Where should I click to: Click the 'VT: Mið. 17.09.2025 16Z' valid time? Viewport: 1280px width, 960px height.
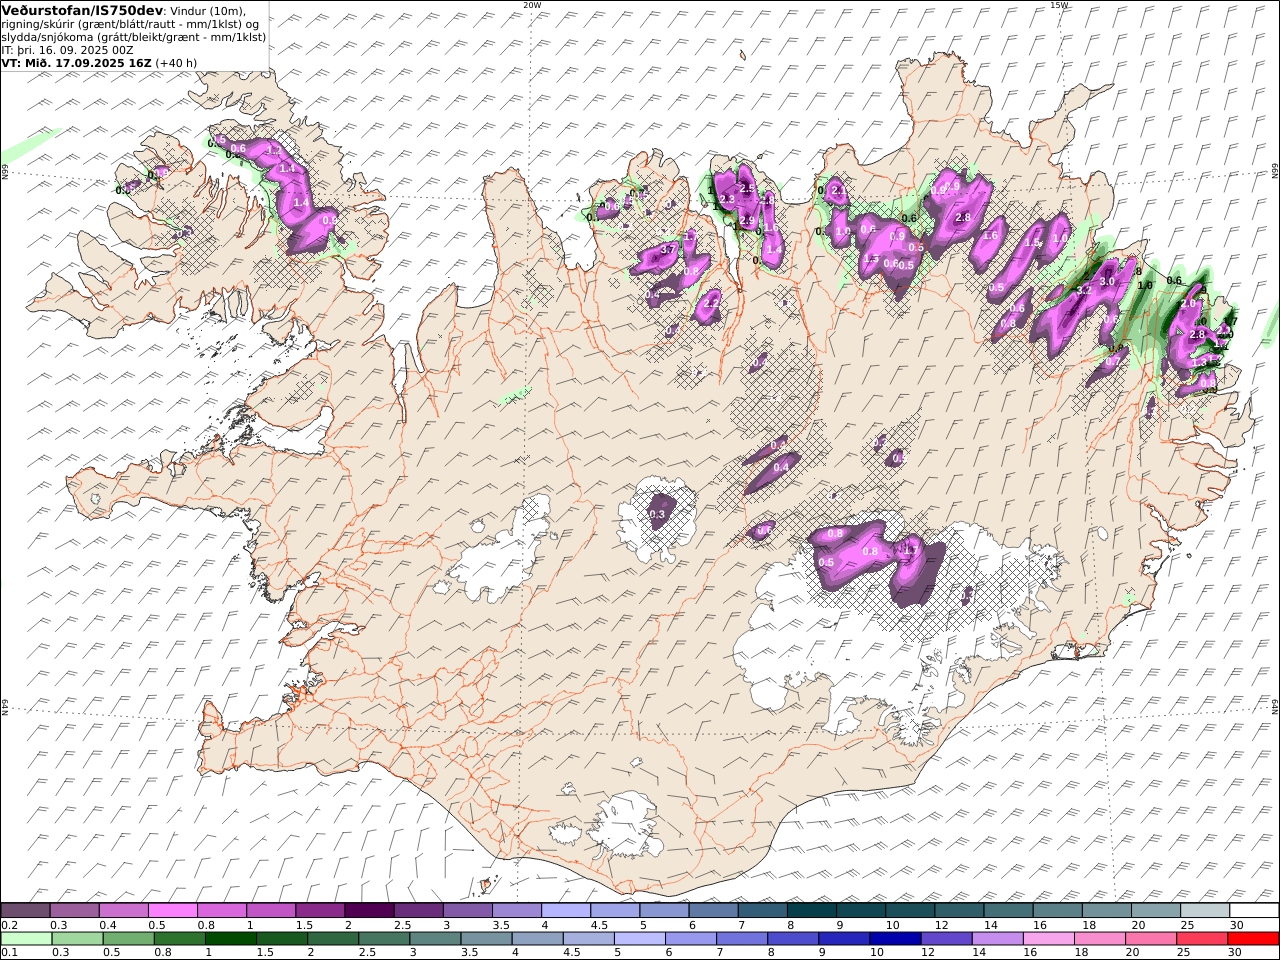click(x=76, y=62)
